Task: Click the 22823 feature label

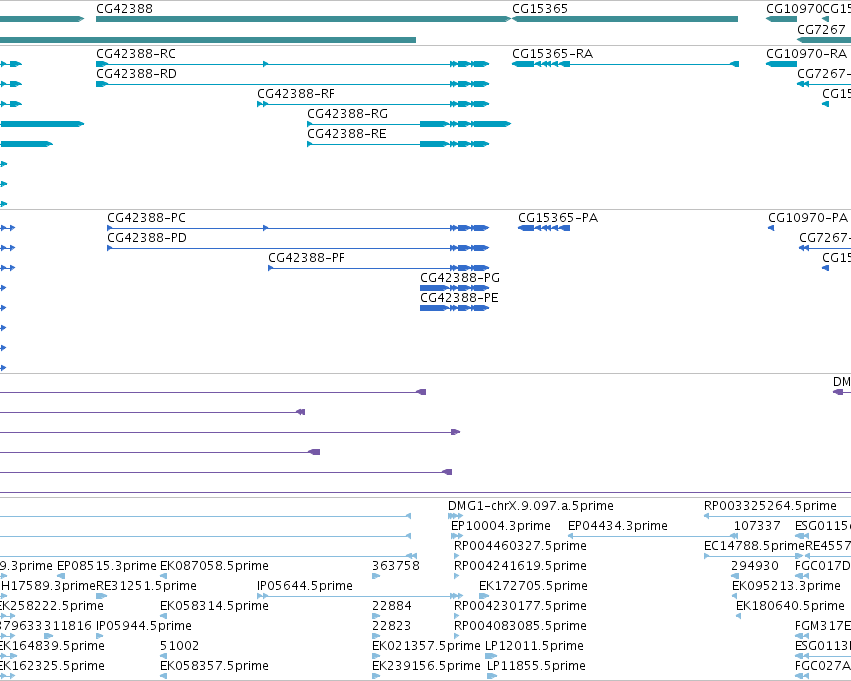Action: click(391, 627)
